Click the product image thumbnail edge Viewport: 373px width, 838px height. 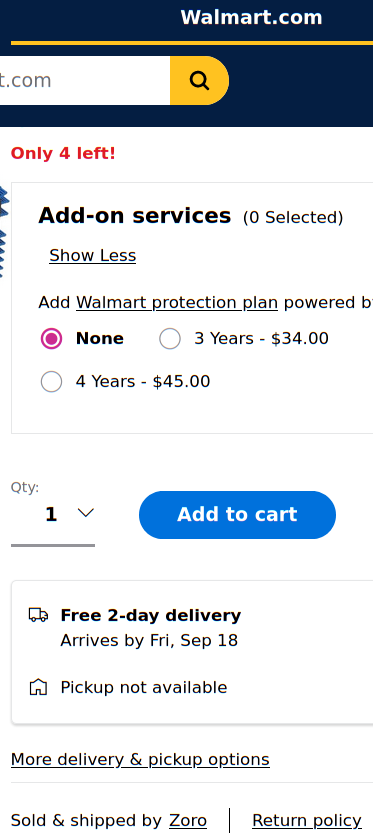(x=4, y=230)
